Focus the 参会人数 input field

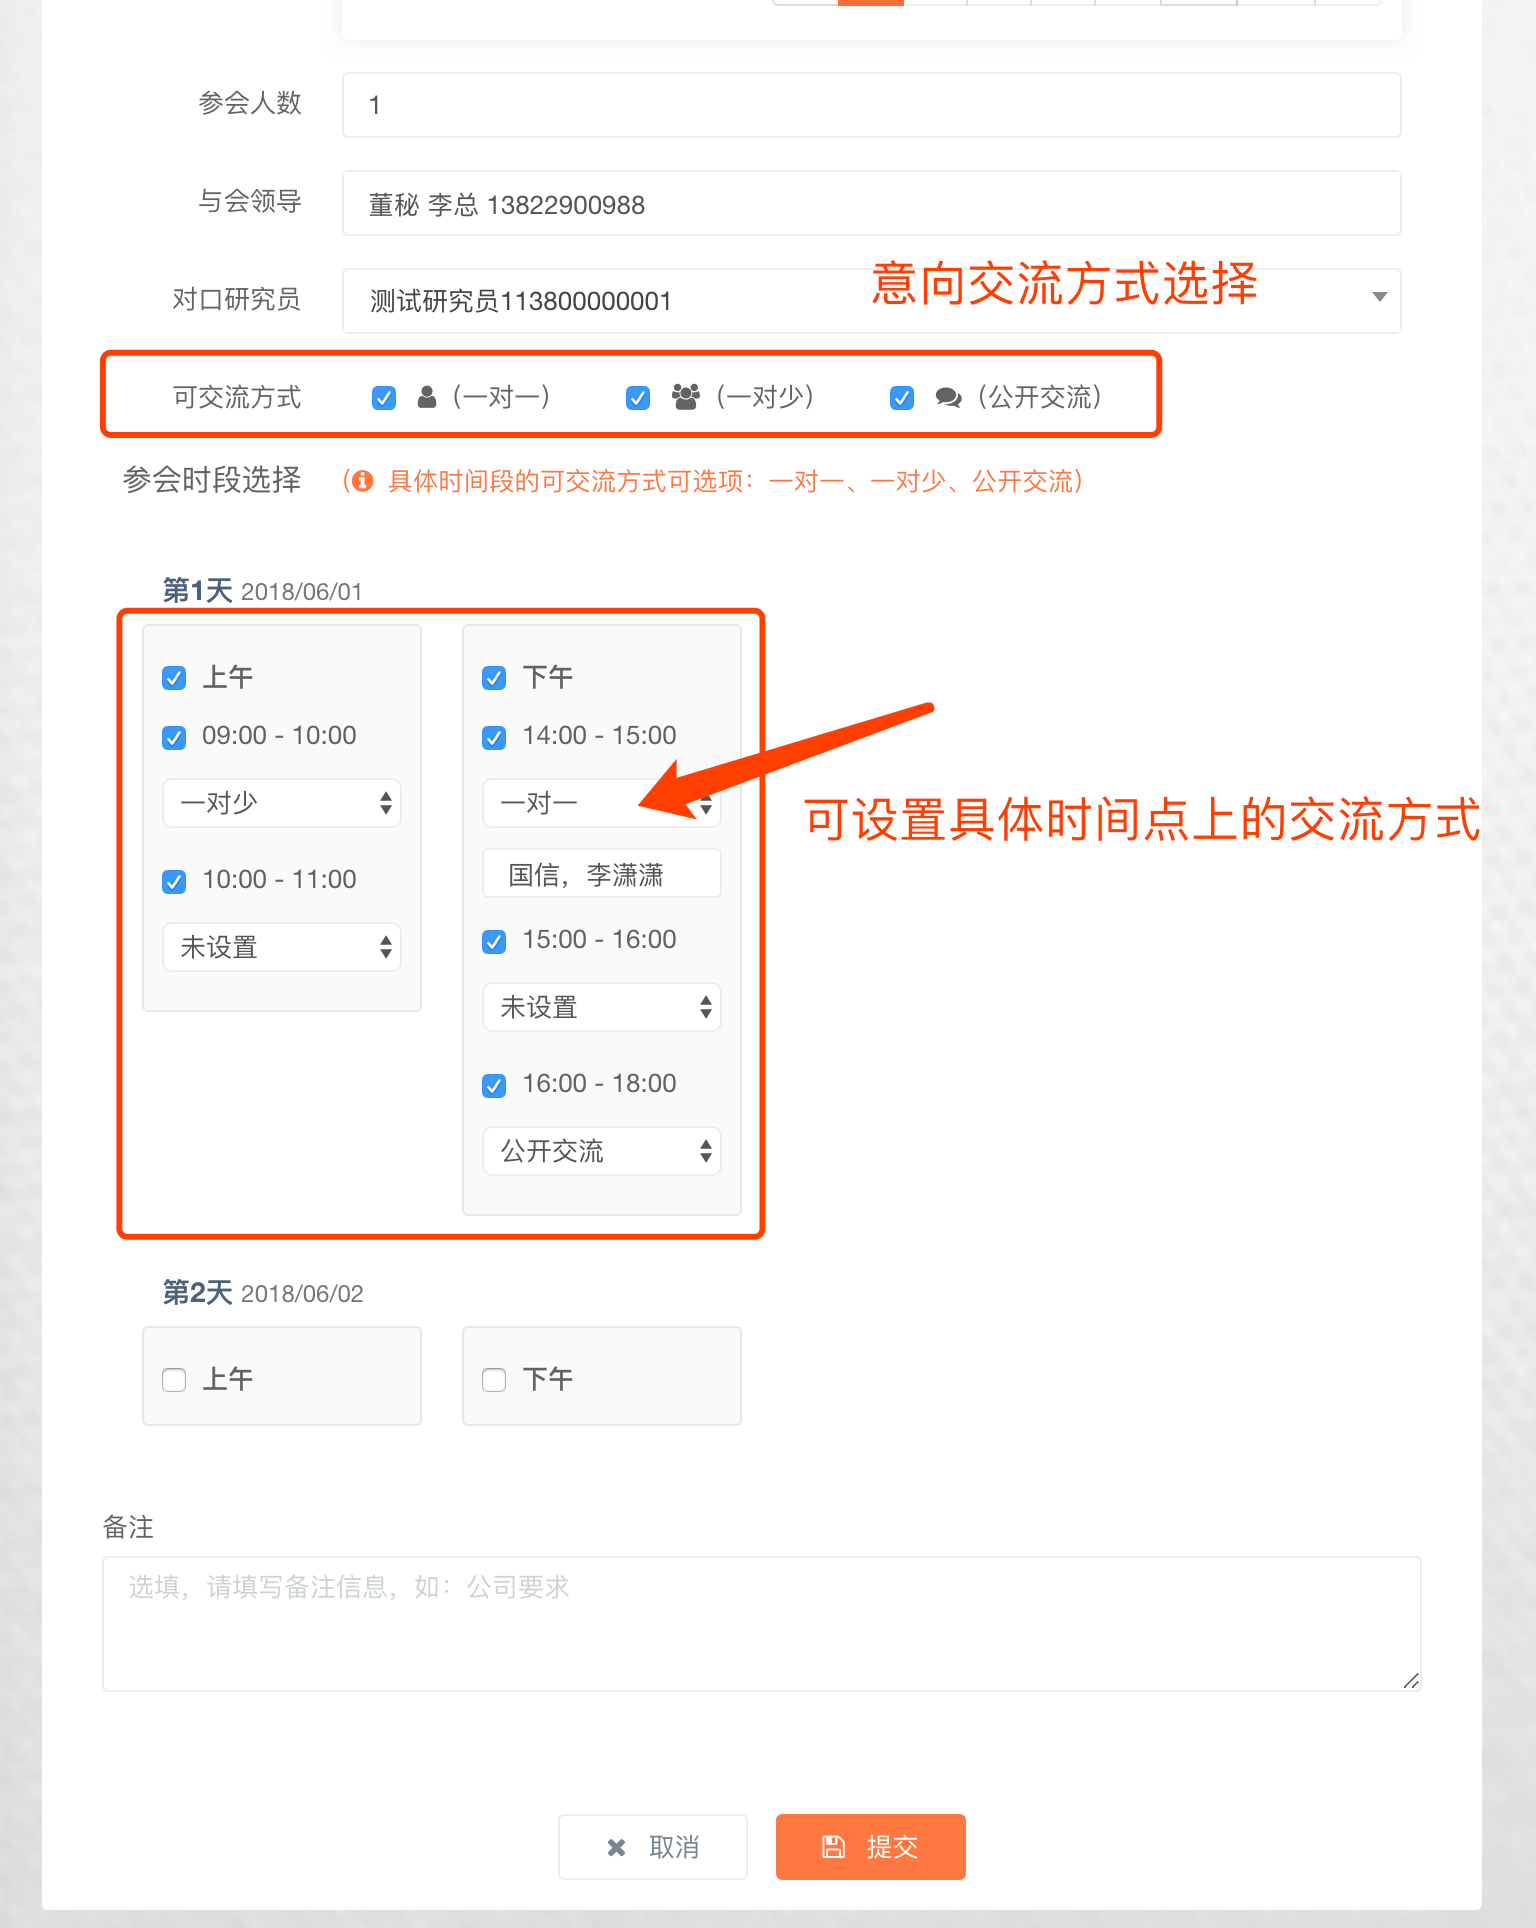871,105
